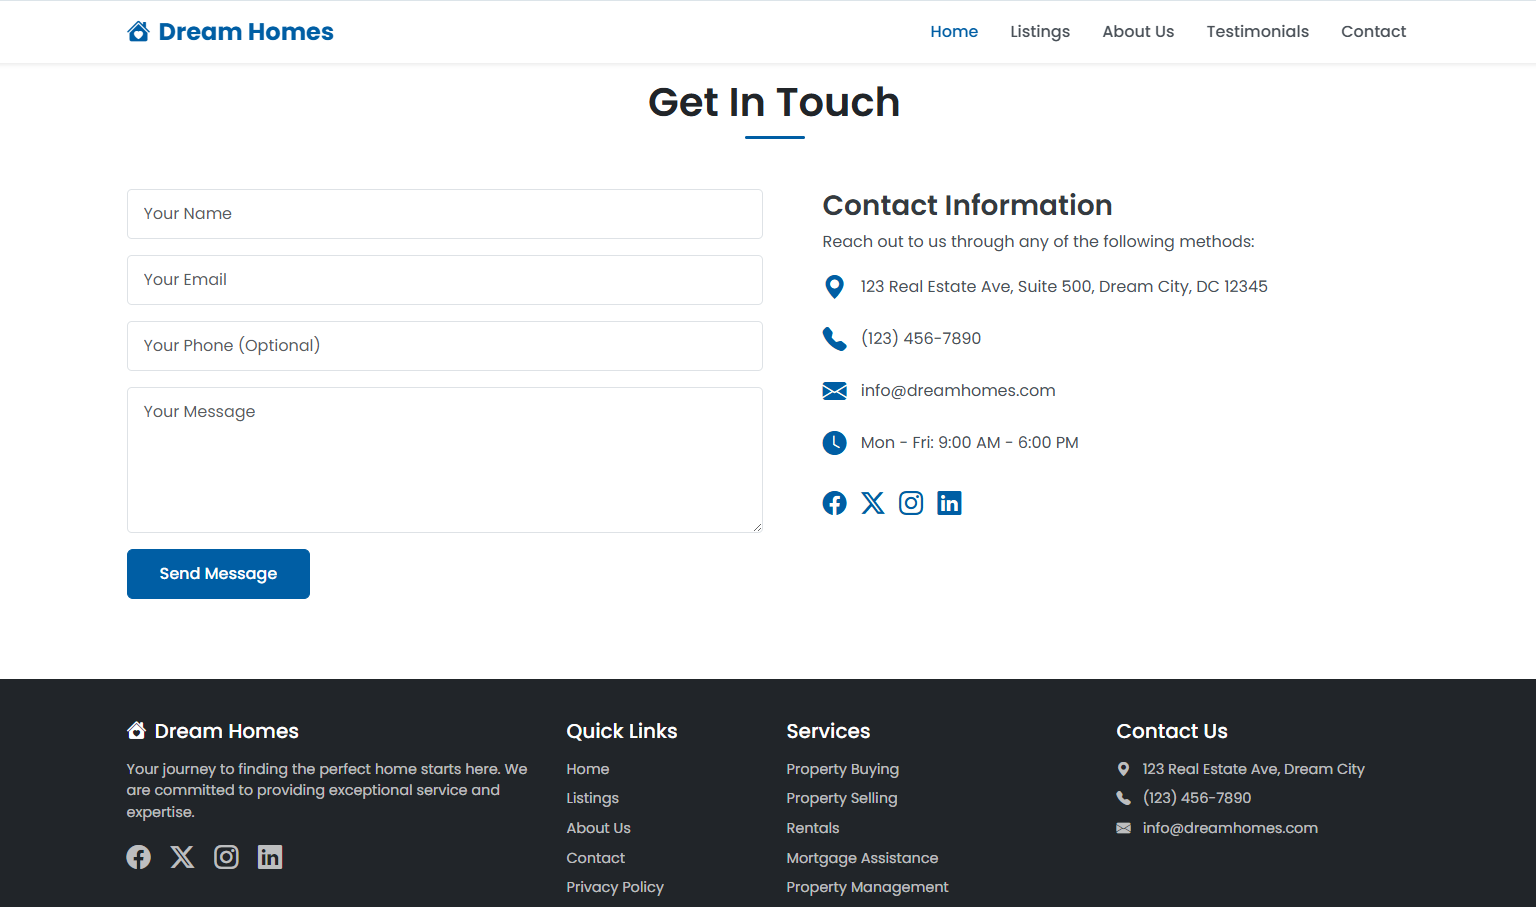Image resolution: width=1536 pixels, height=907 pixels.
Task: Open the LinkedIn icon under Contact Information
Action: [x=949, y=503]
